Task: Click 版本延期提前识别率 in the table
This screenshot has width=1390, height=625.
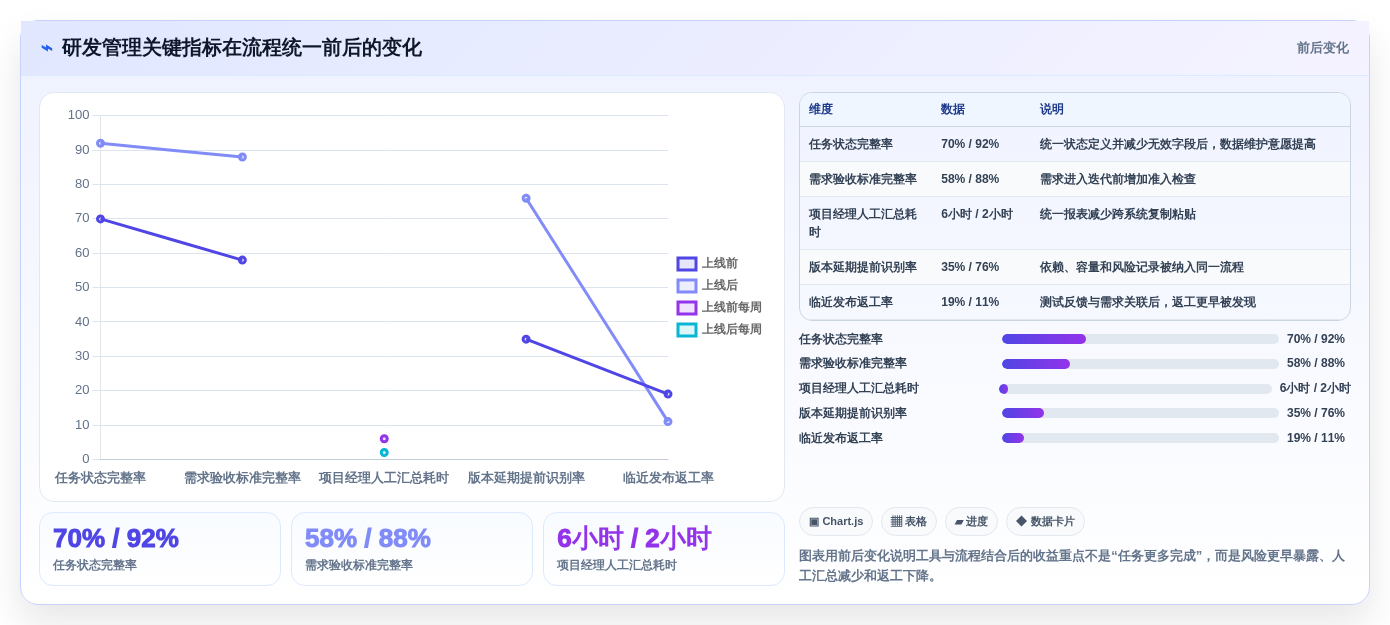Action: pyautogui.click(x=863, y=267)
